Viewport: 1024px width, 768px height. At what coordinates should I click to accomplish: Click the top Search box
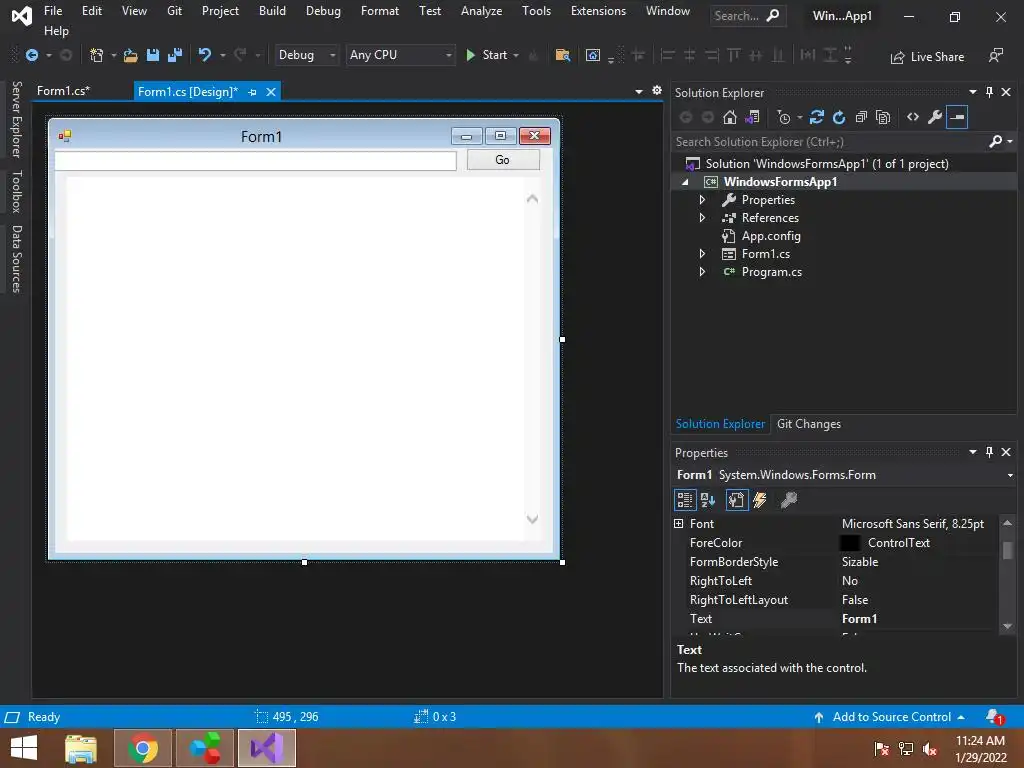[747, 16]
